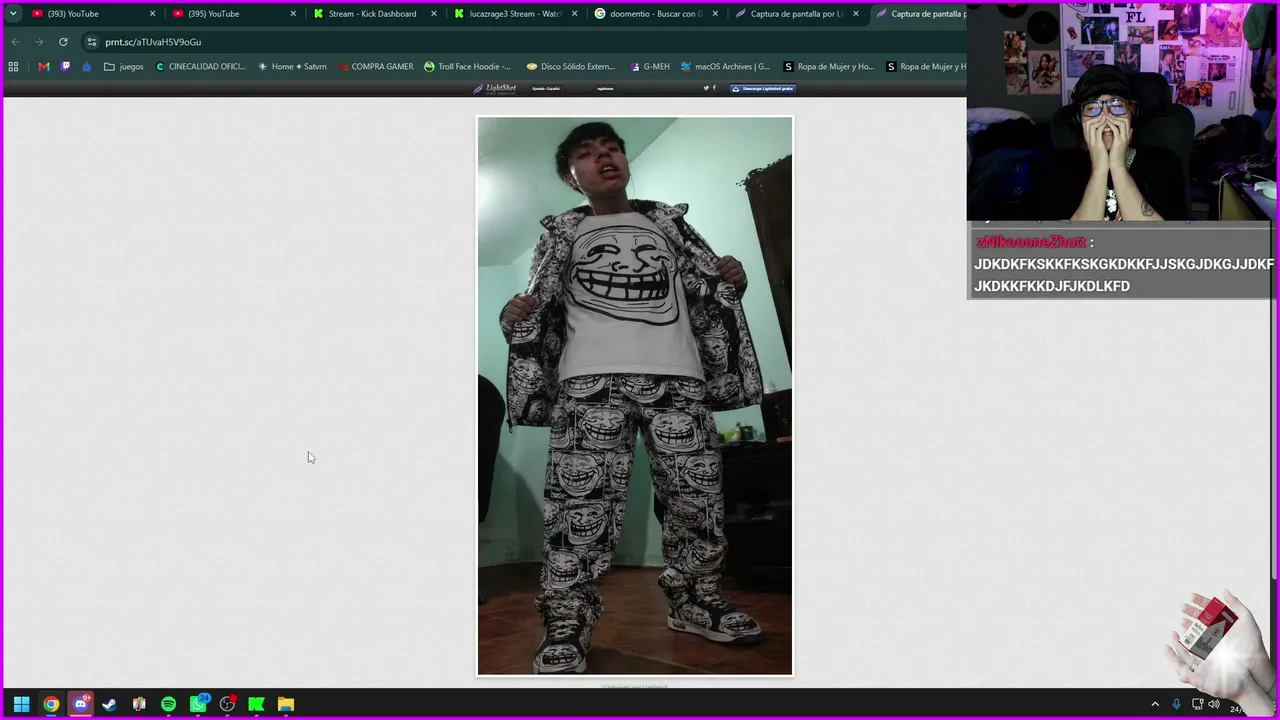1280x720 pixels.
Task: Open the Lightshot Twitter link icon
Action: 706,88
